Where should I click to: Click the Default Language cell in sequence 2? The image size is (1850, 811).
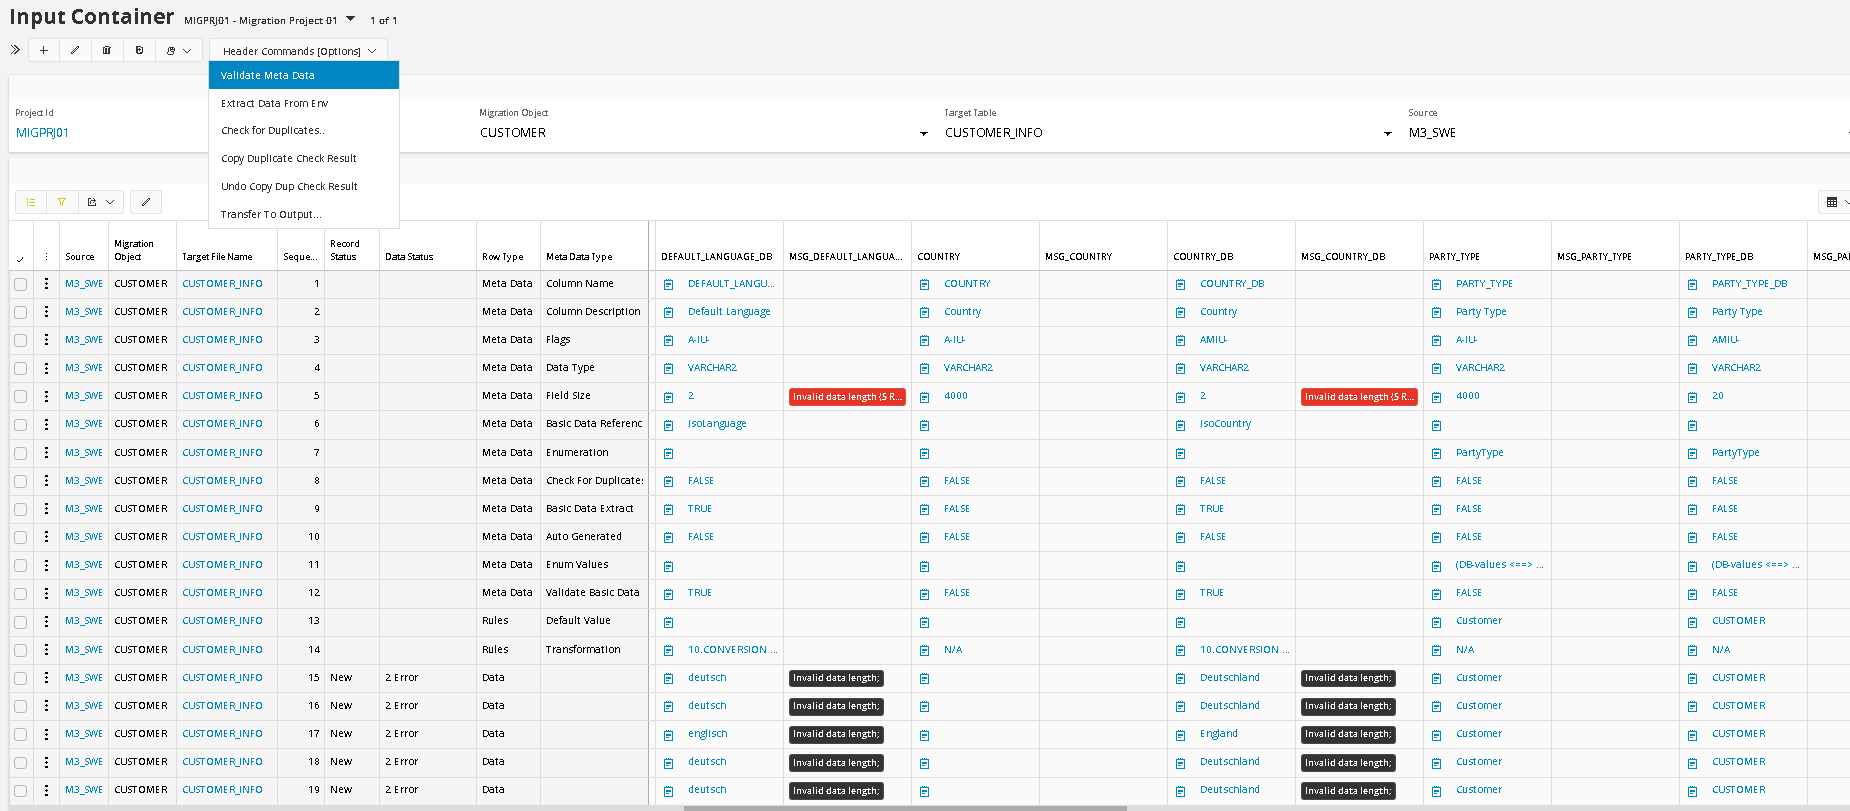pyautogui.click(x=729, y=312)
